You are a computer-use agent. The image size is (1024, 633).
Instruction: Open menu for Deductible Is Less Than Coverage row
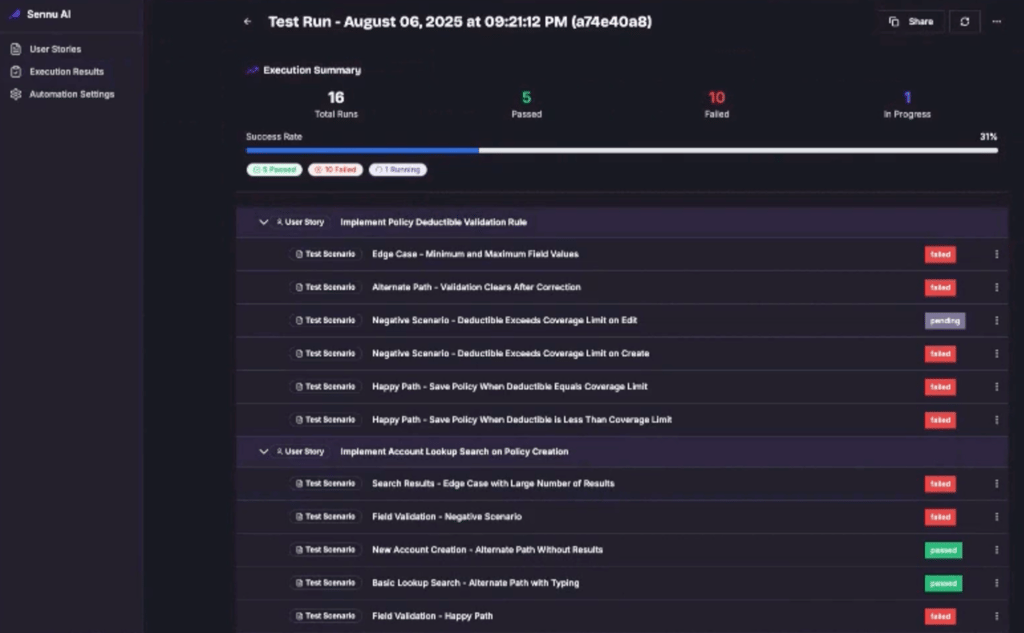997,420
